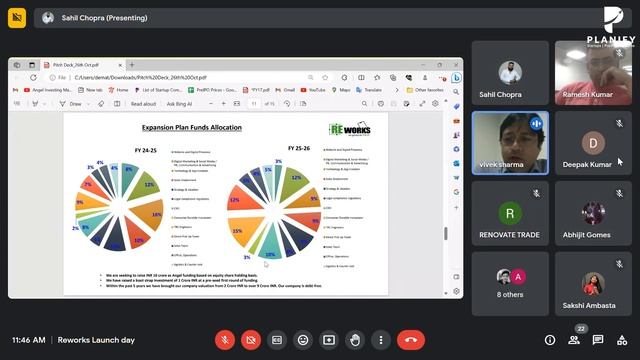Enter full screen PDF icon
The height and width of the screenshot is (360, 640).
point(422,104)
